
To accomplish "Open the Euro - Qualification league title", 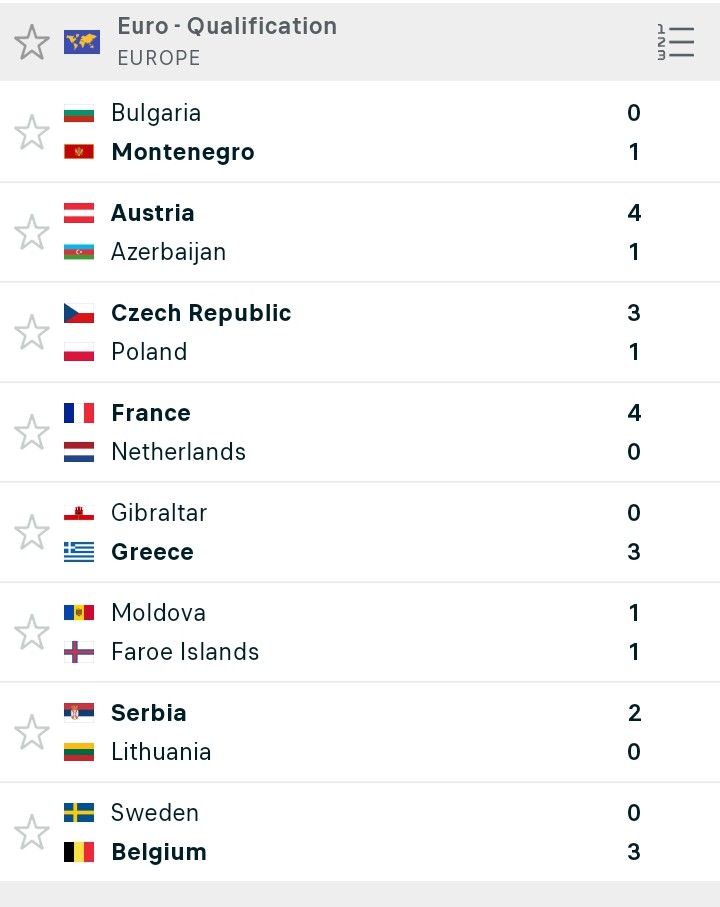I will tap(227, 26).
